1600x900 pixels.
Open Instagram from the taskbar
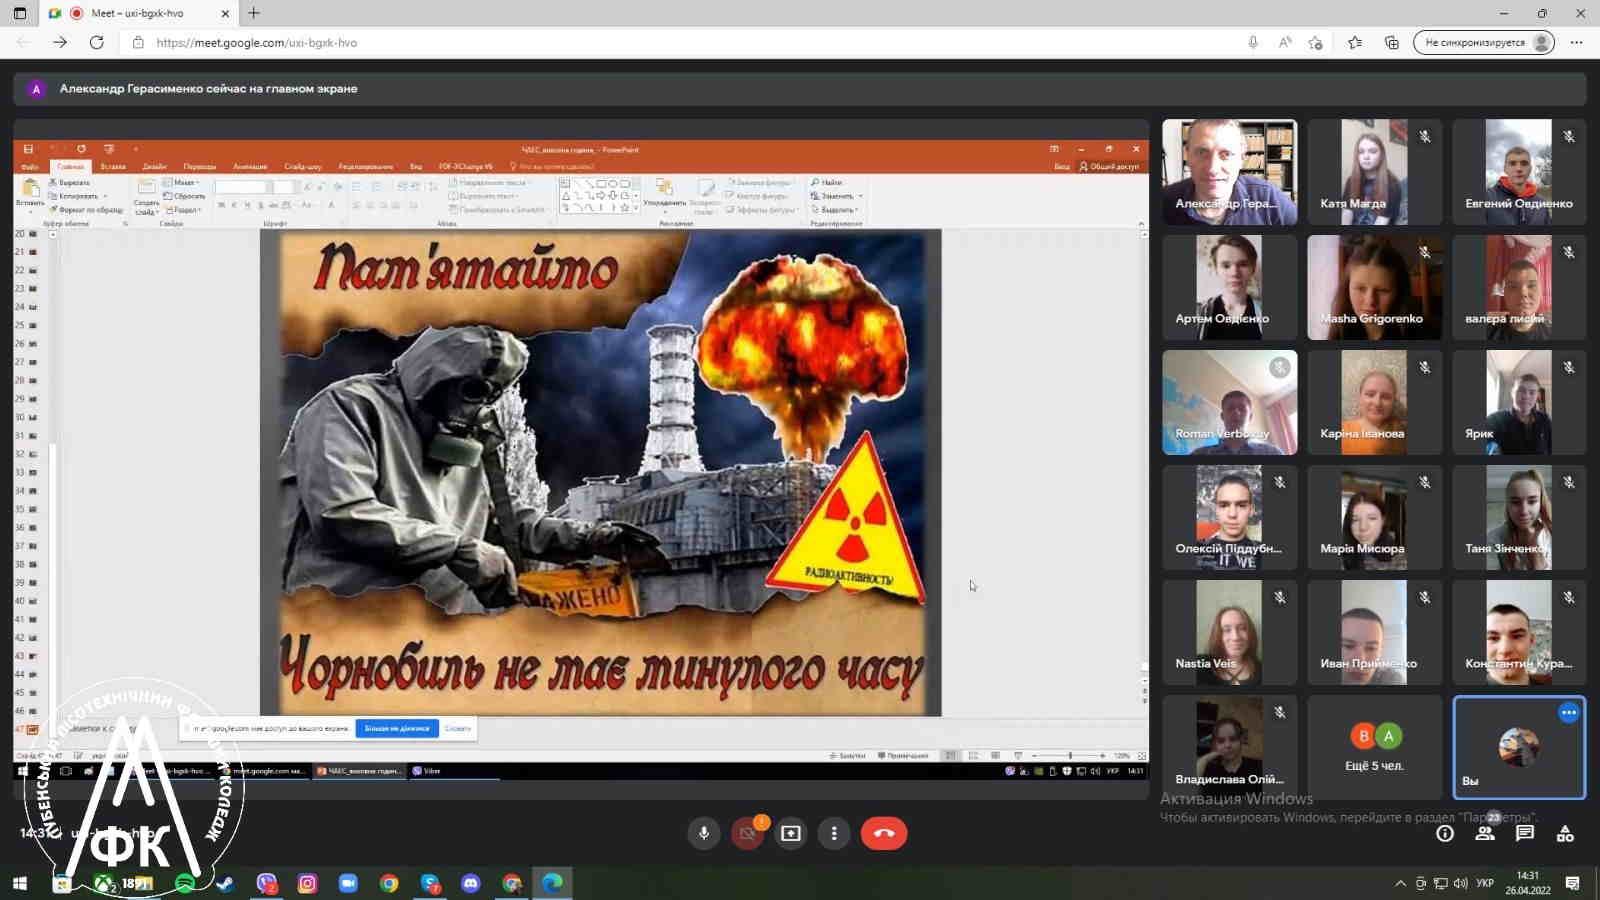(307, 883)
